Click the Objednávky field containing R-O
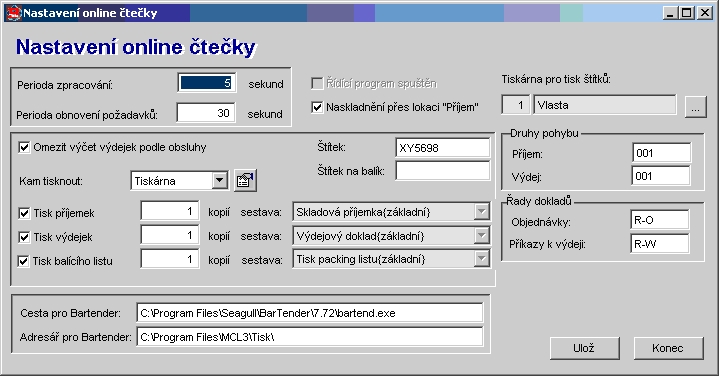 pos(660,220)
